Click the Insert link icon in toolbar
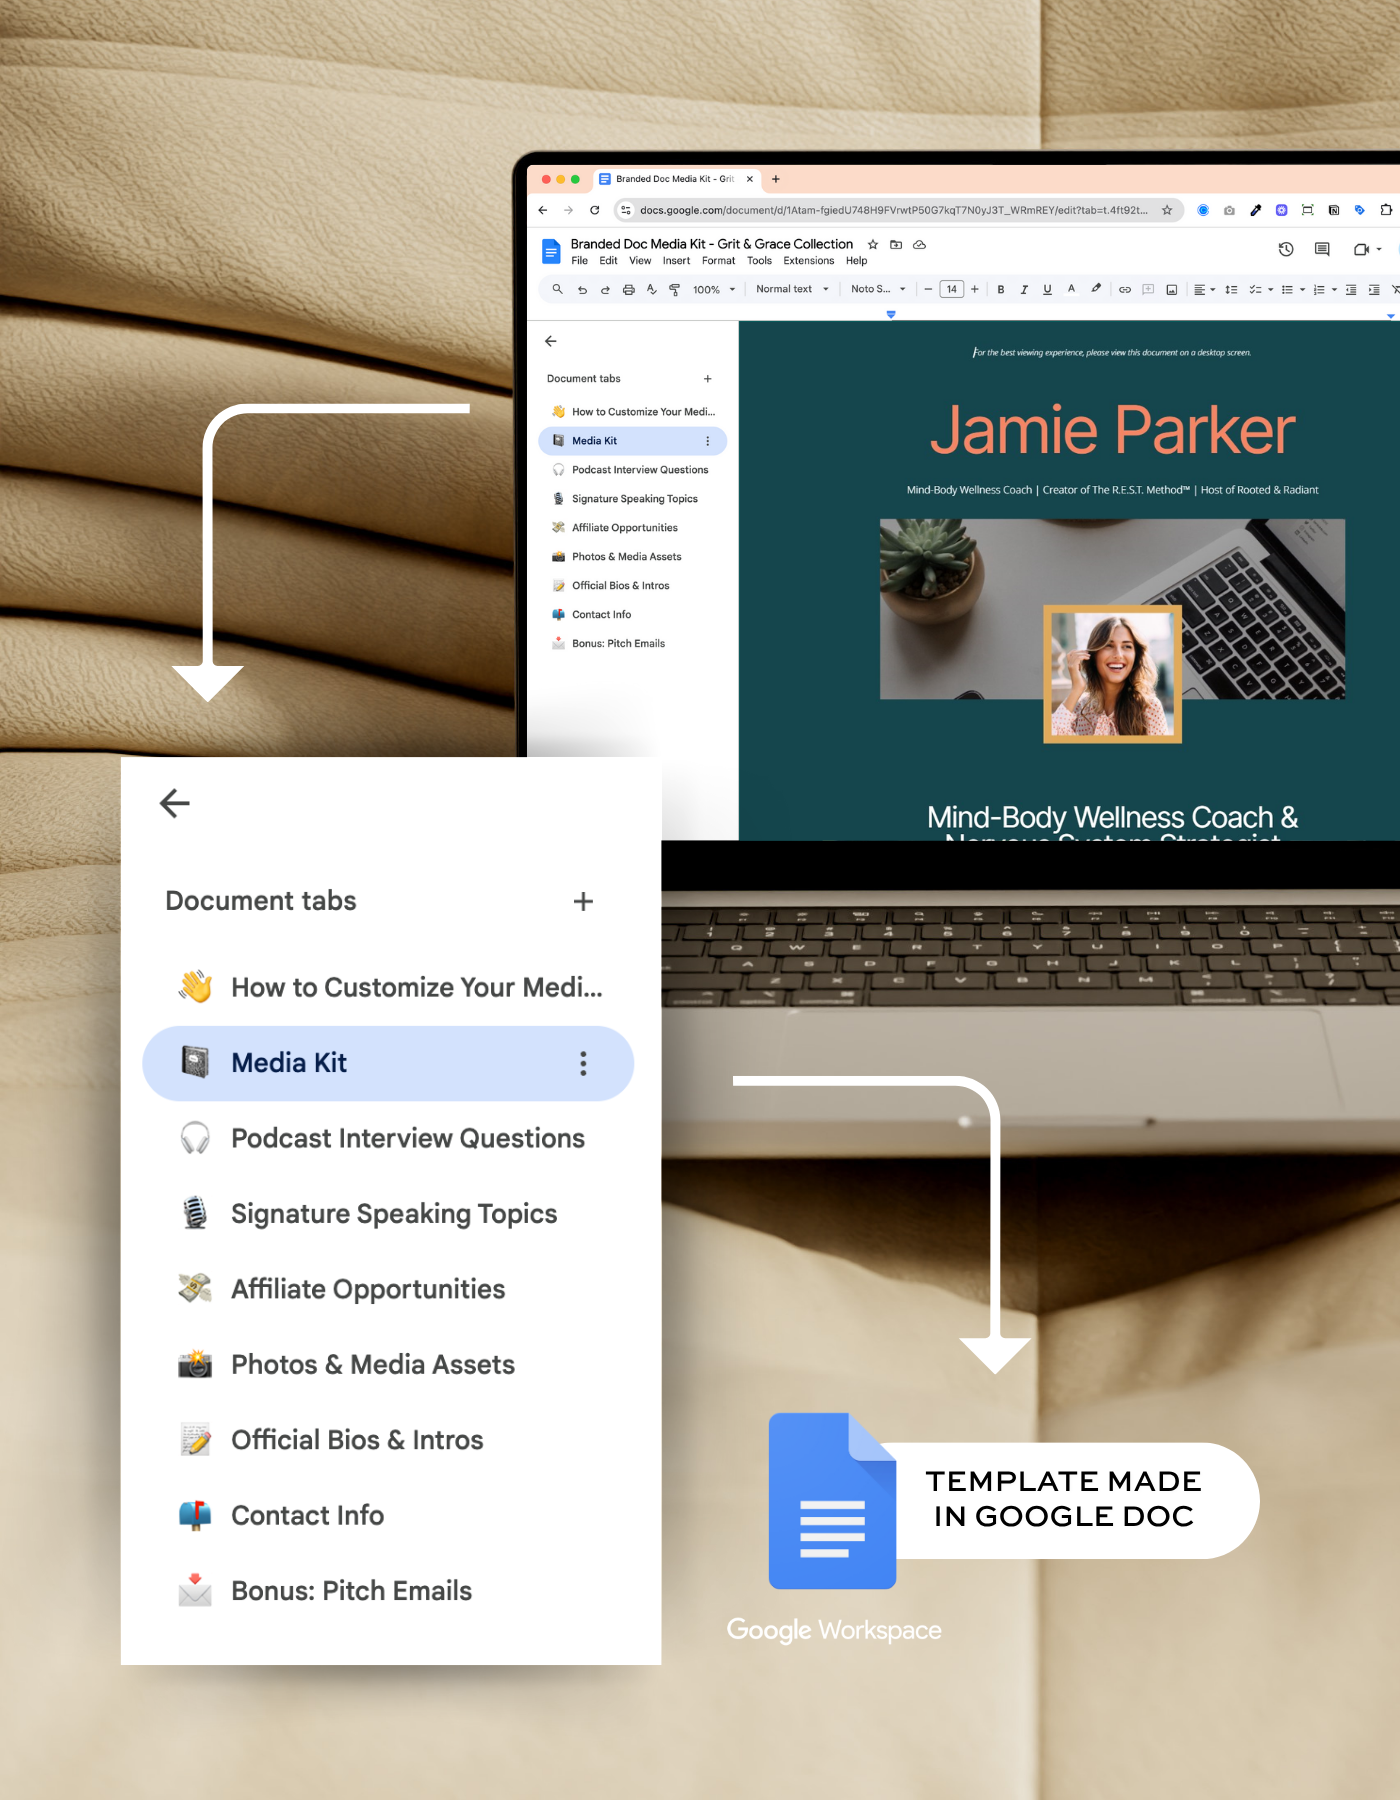The width and height of the screenshot is (1400, 1800). (1125, 290)
